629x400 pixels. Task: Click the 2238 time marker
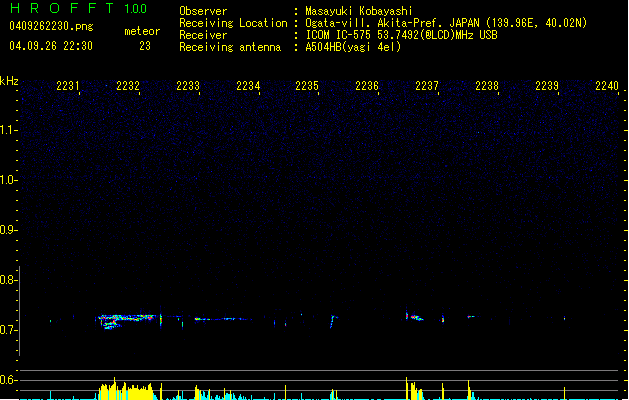pos(487,86)
